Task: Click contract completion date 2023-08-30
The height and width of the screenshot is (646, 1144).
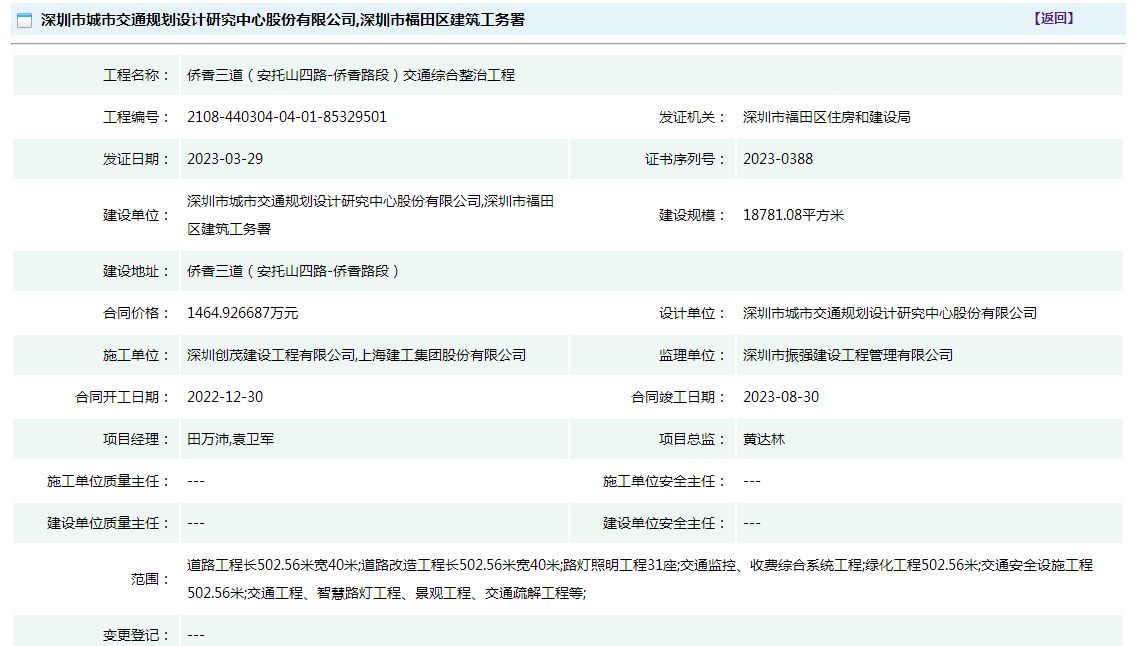Action: [781, 397]
